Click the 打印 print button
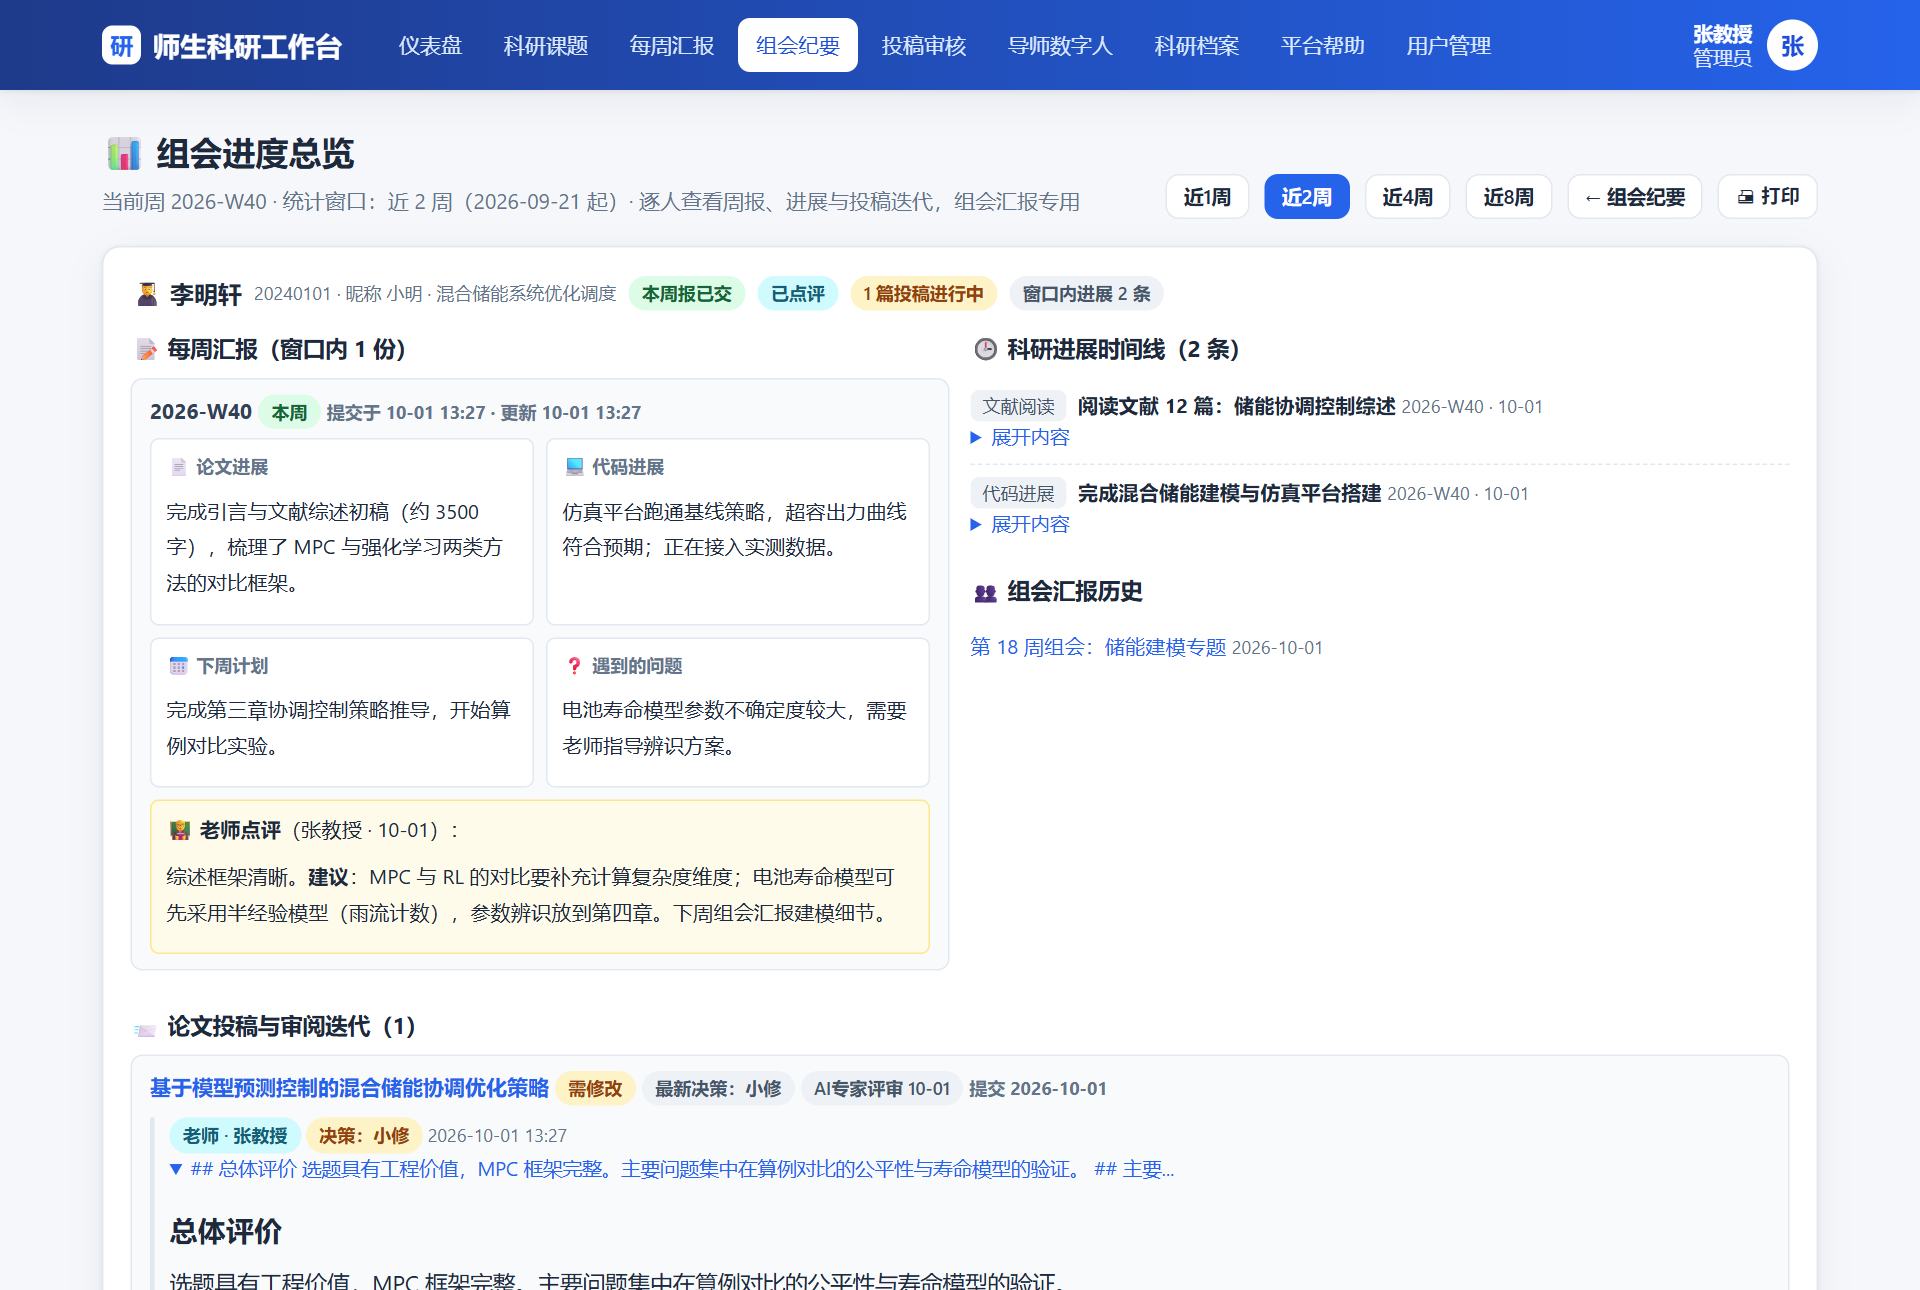Screen dimensions: 1920x1290 pos(1767,197)
